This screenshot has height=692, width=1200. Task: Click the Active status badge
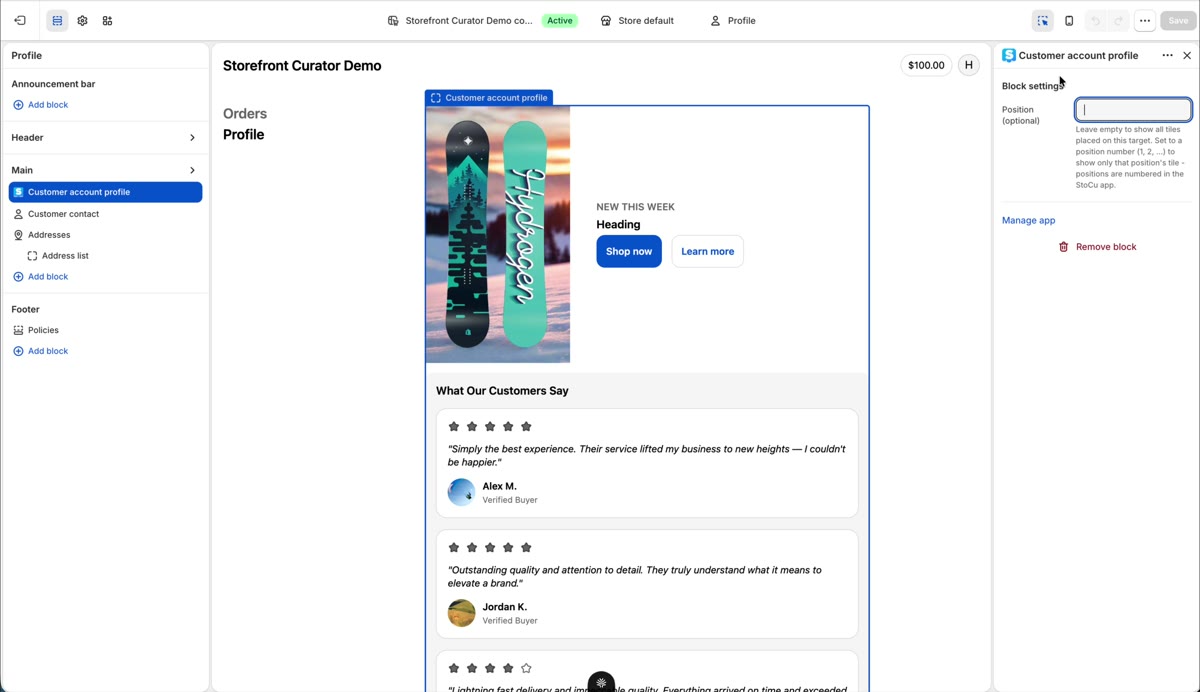click(x=560, y=20)
